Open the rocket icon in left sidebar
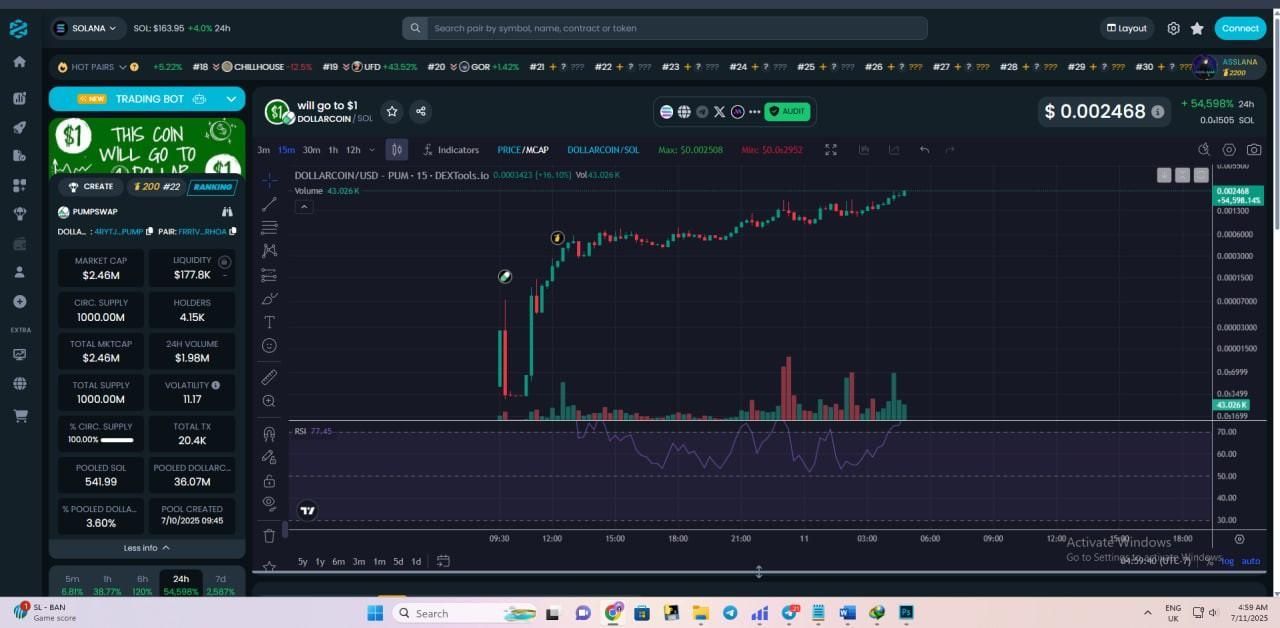Image resolution: width=1280 pixels, height=628 pixels. tap(19, 127)
